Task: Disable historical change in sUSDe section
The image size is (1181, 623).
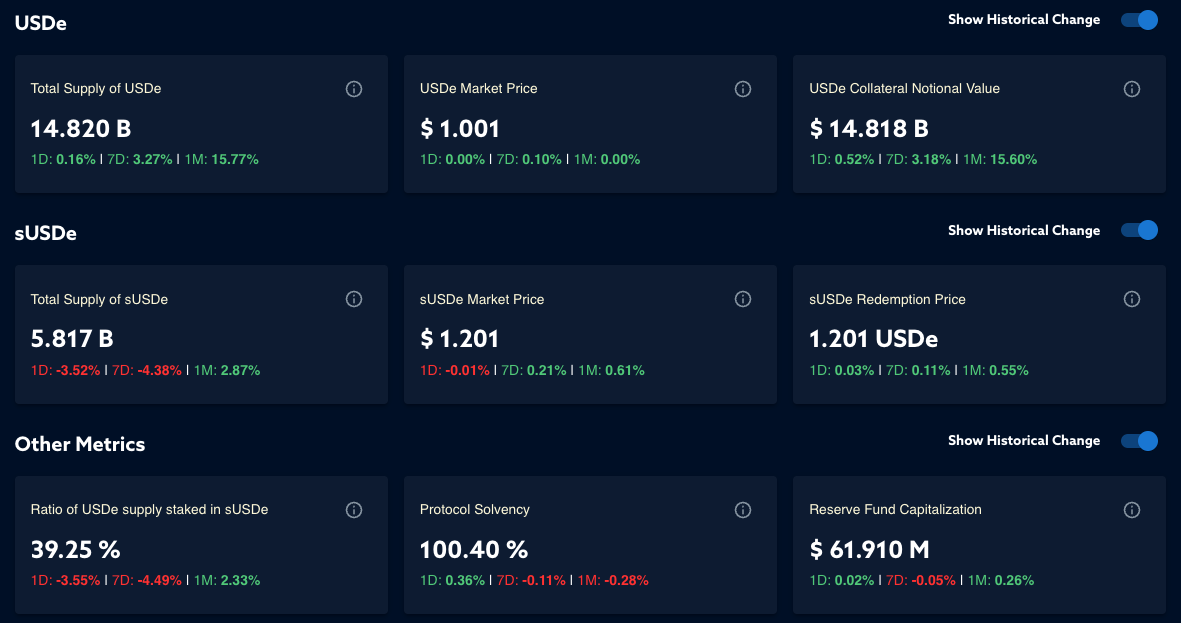Action: [x=1139, y=230]
